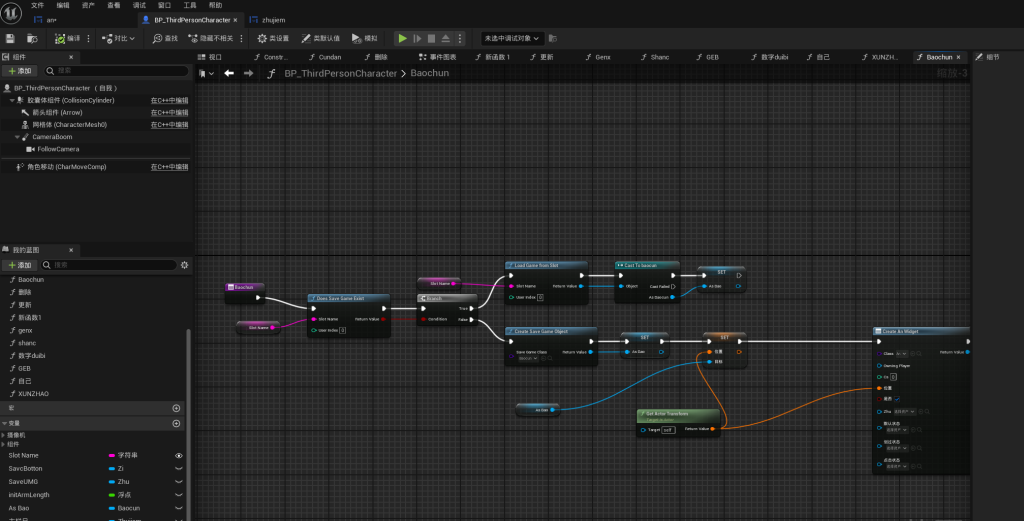Screen dimensions: 1024x521
Task: Click the pink Slot Name variable color
Action: click(x=112, y=455)
